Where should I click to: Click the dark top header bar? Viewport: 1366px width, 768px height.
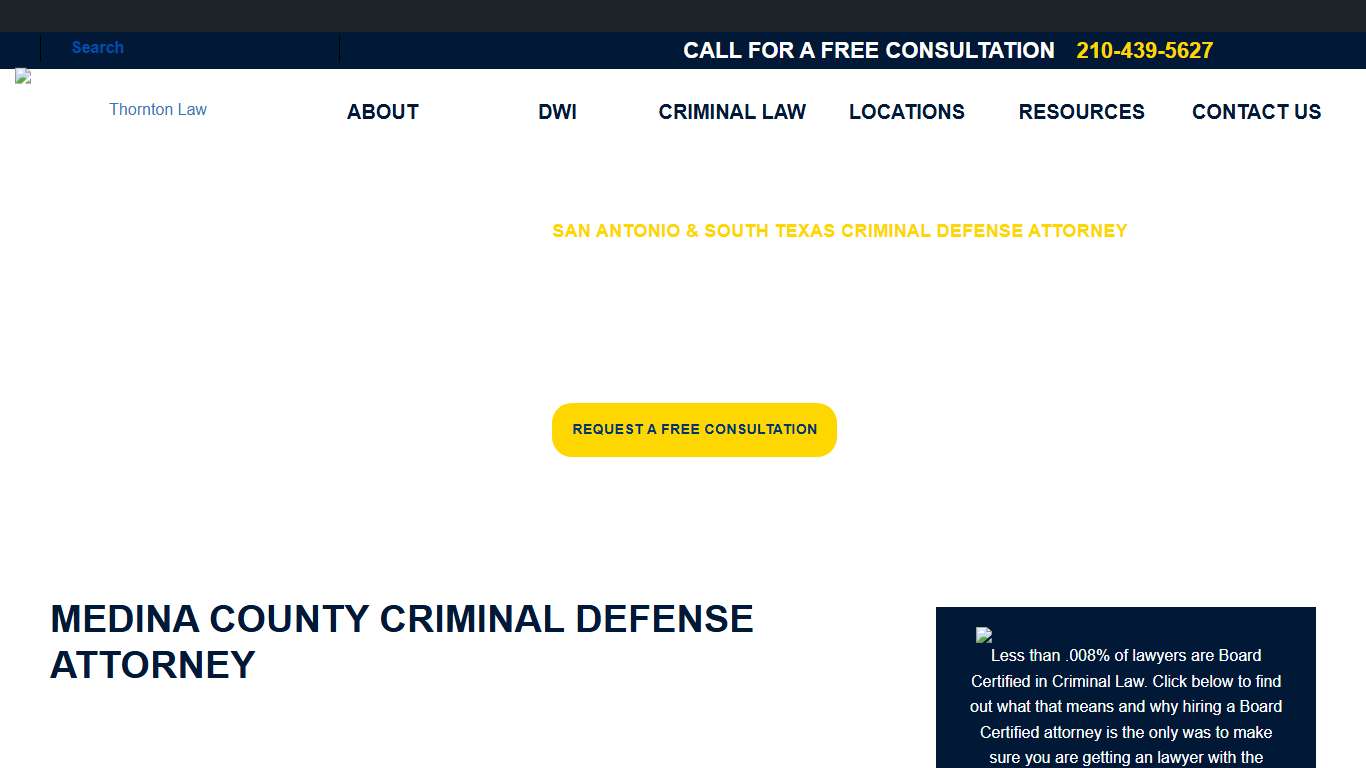683,16
